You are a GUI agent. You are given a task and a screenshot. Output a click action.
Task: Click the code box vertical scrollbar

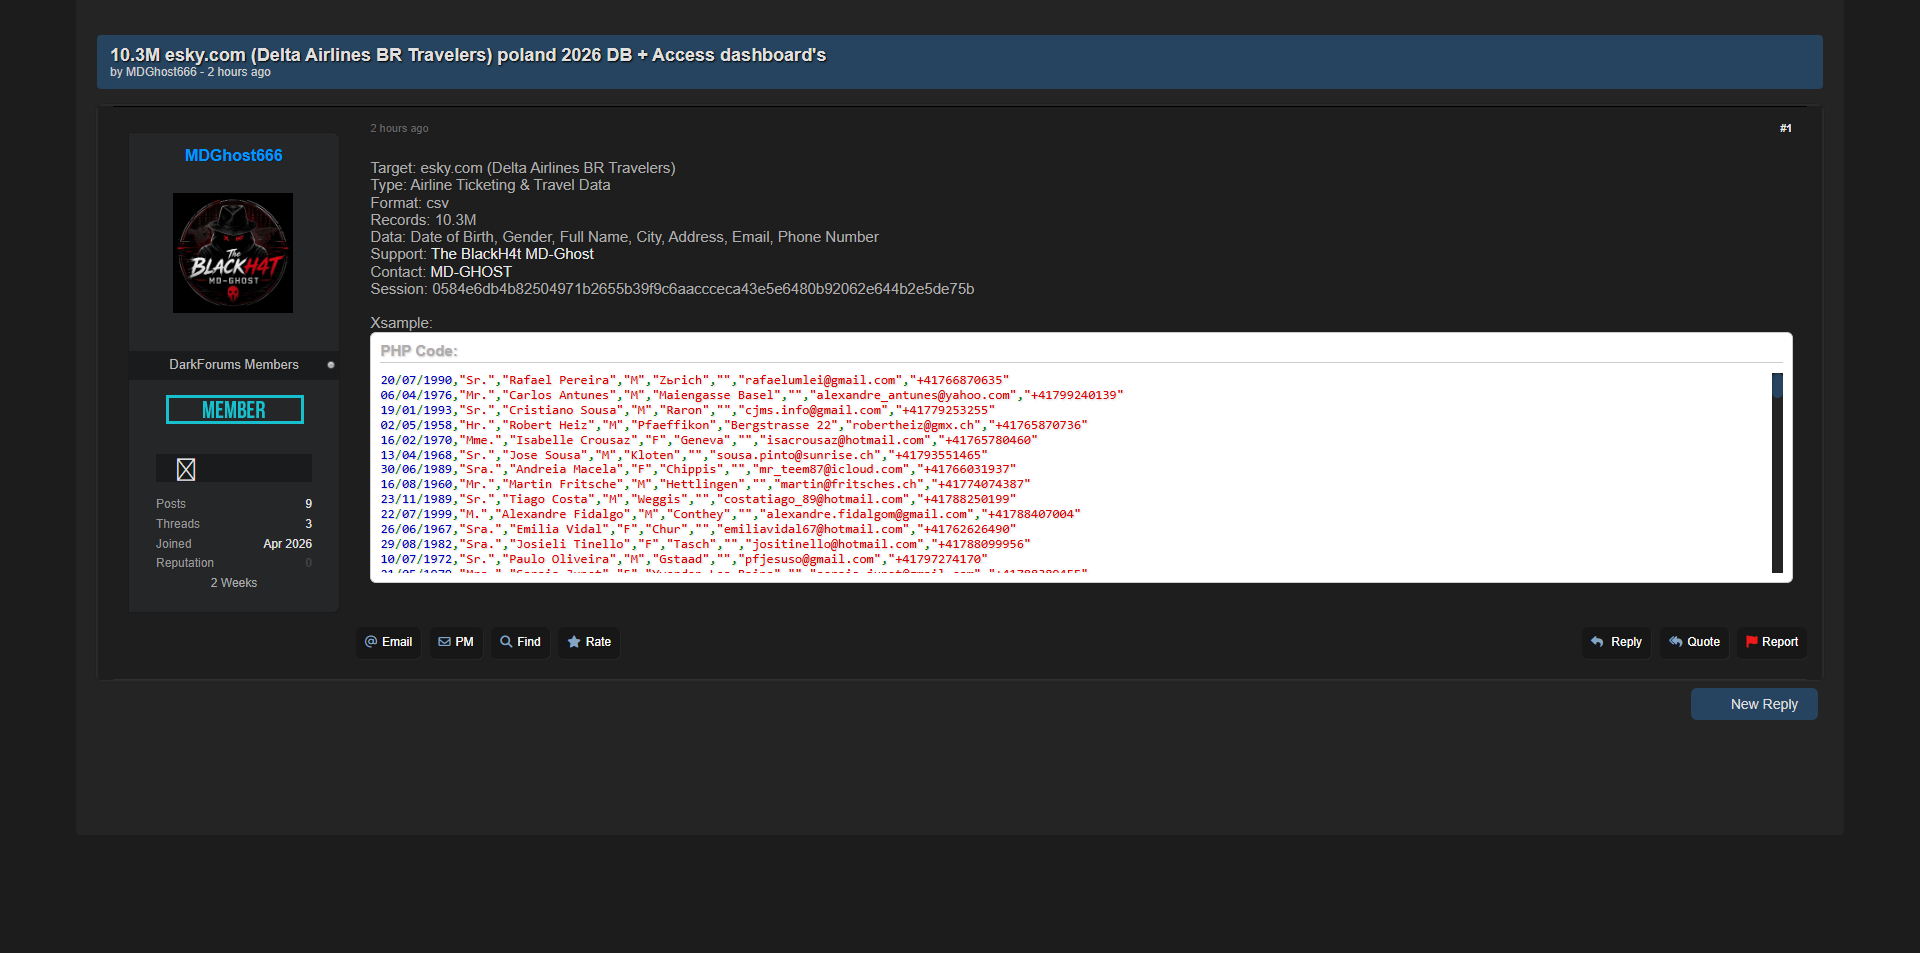[x=1777, y=473]
